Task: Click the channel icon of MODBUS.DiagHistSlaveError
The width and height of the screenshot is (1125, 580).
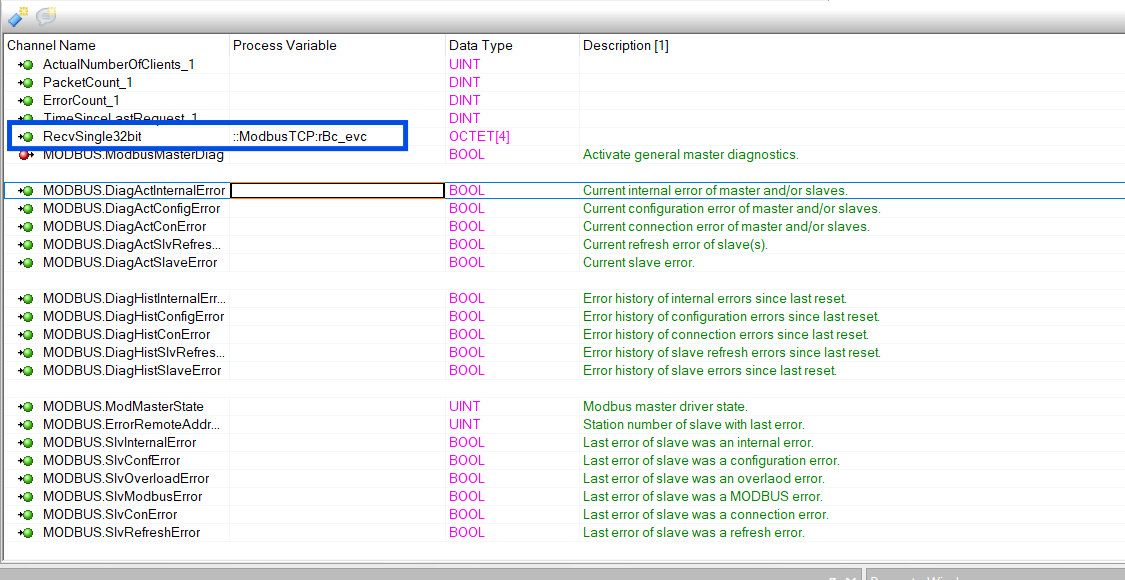Action: point(26,370)
